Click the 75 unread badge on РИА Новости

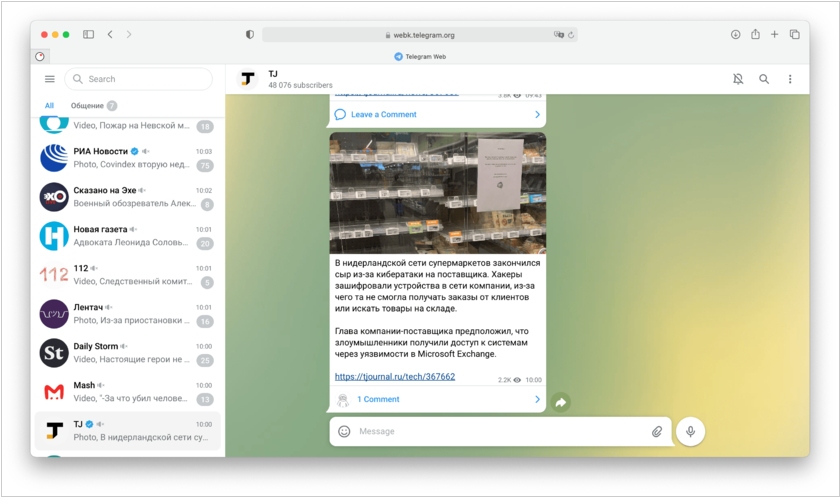[205, 165]
